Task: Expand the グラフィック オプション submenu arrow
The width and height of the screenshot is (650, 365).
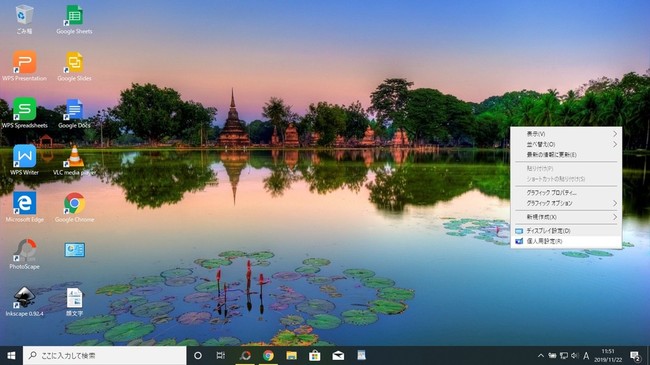Action: coord(615,203)
